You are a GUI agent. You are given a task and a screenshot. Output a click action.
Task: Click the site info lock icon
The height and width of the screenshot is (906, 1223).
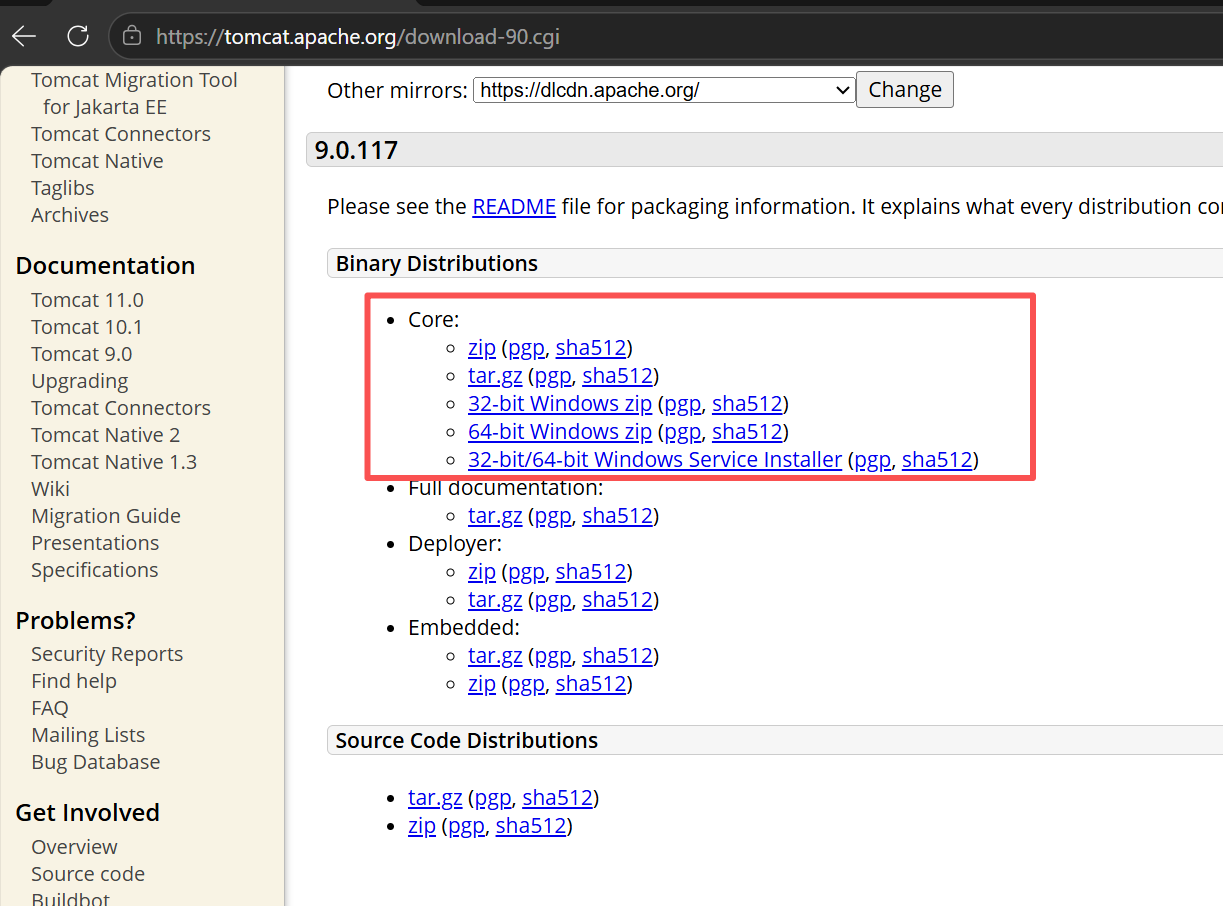coord(132,37)
